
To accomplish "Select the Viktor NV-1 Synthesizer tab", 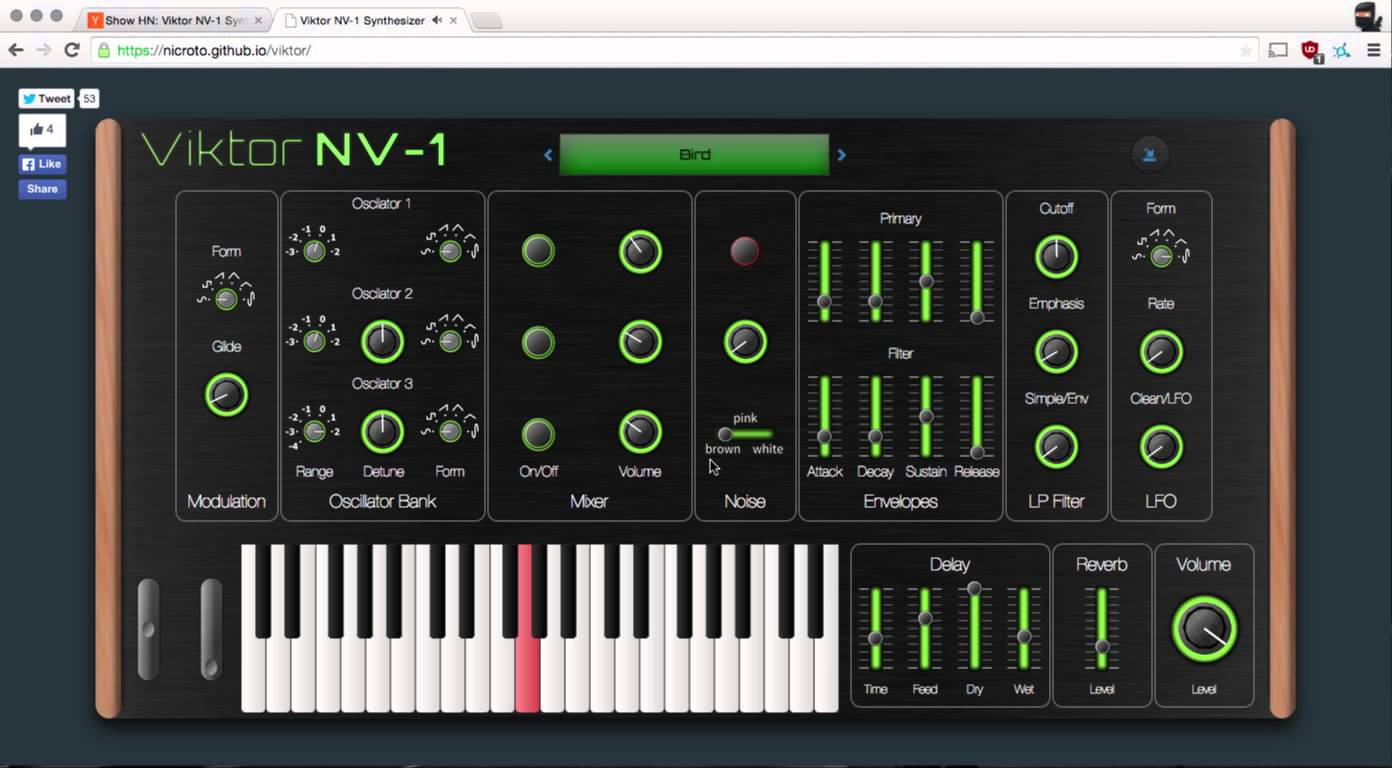I will (x=370, y=20).
